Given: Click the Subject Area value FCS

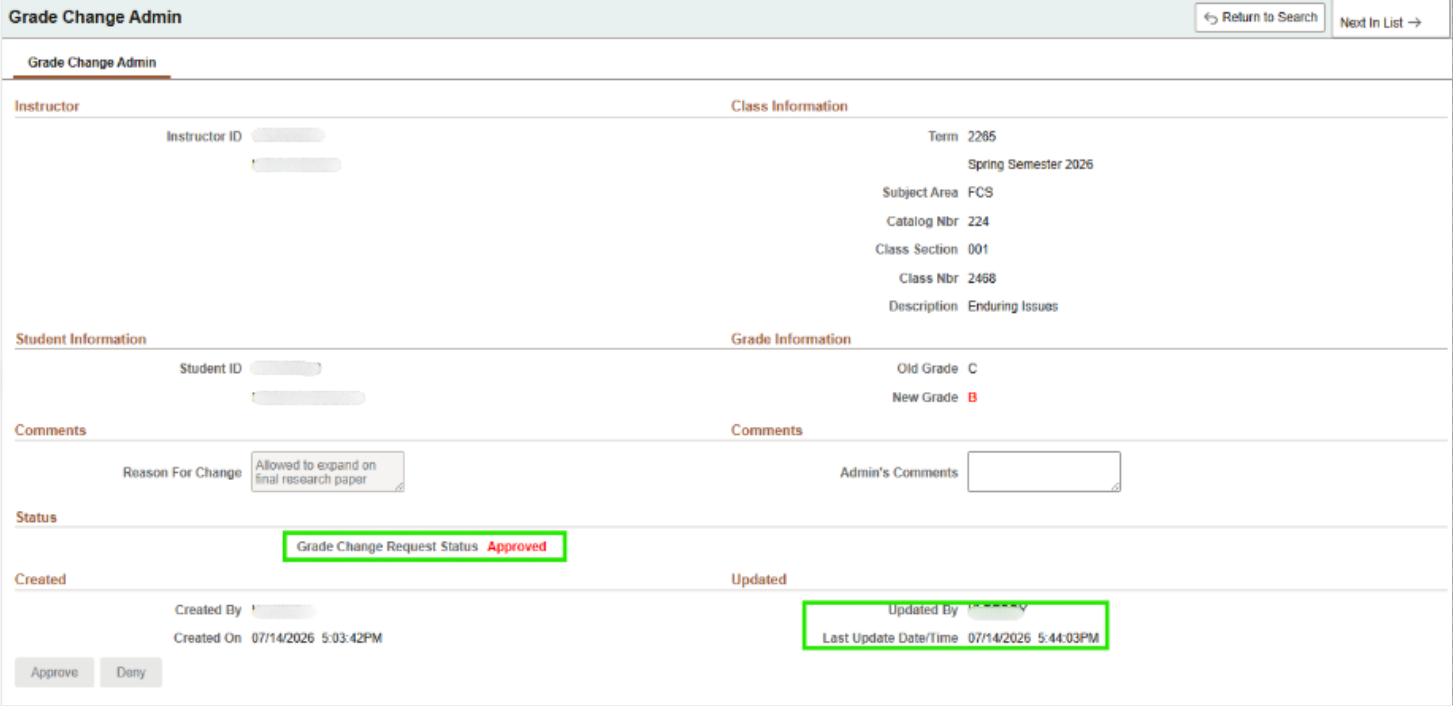Looking at the screenshot, I should coord(981,193).
